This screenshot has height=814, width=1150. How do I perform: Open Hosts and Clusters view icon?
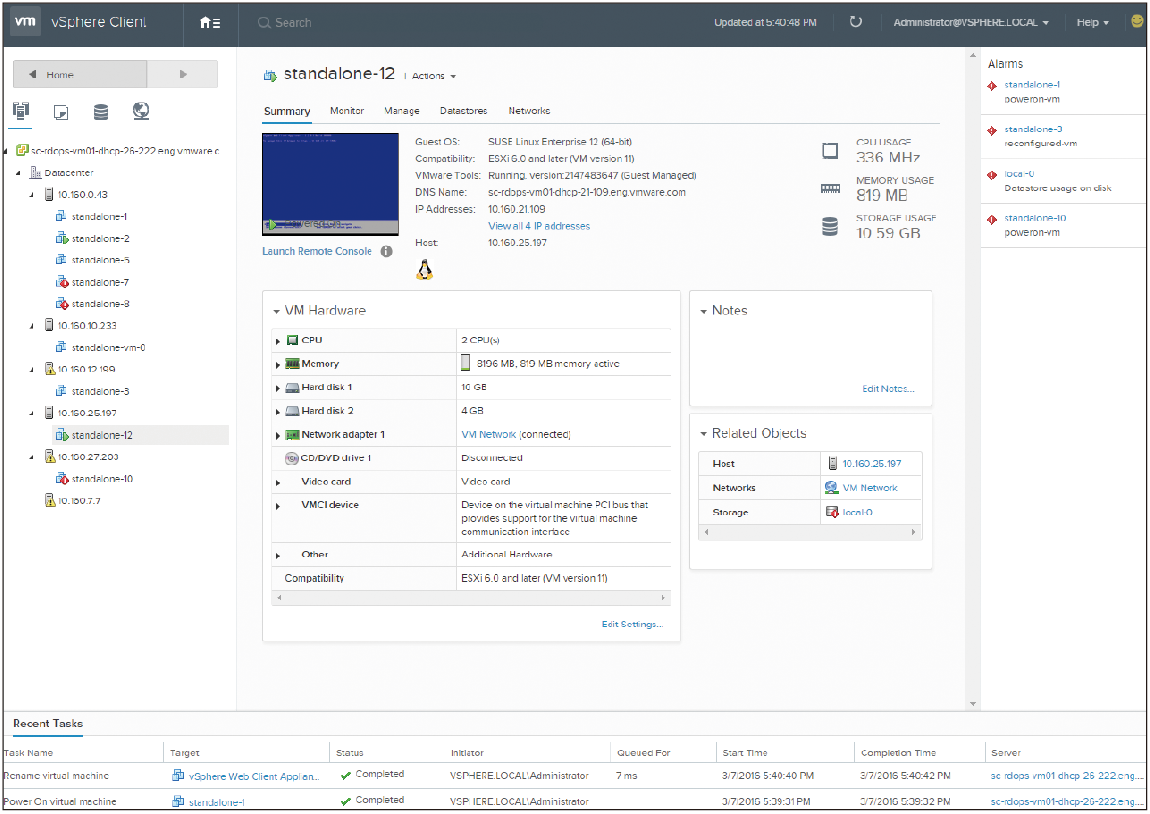click(21, 111)
